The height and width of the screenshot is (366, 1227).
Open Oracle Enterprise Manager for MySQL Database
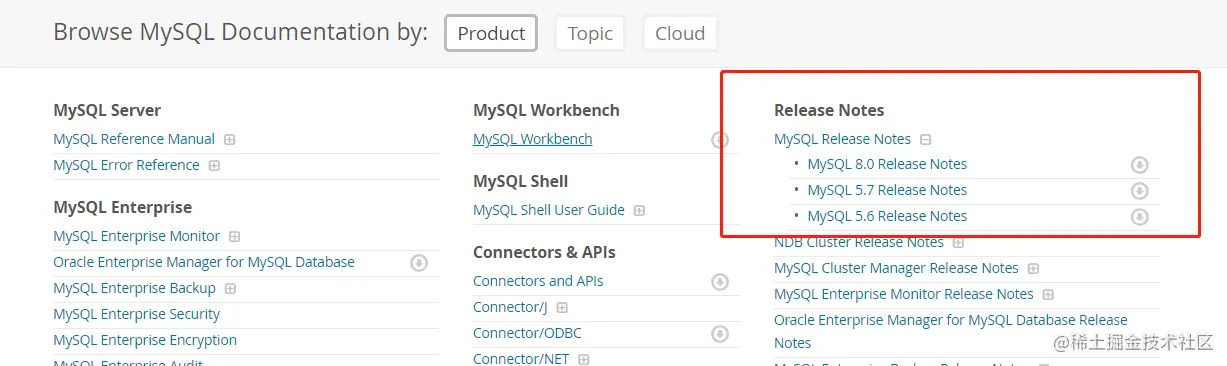(x=204, y=262)
